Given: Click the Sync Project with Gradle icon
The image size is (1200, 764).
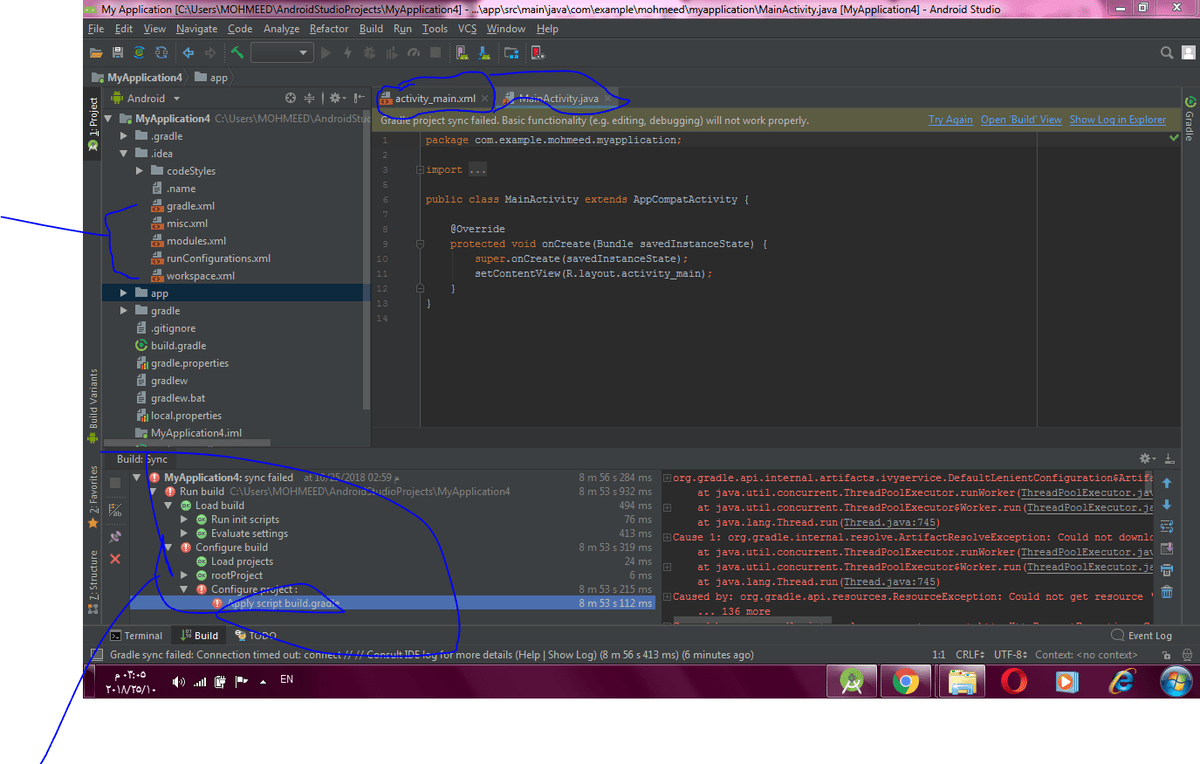Looking at the screenshot, I should [139, 52].
